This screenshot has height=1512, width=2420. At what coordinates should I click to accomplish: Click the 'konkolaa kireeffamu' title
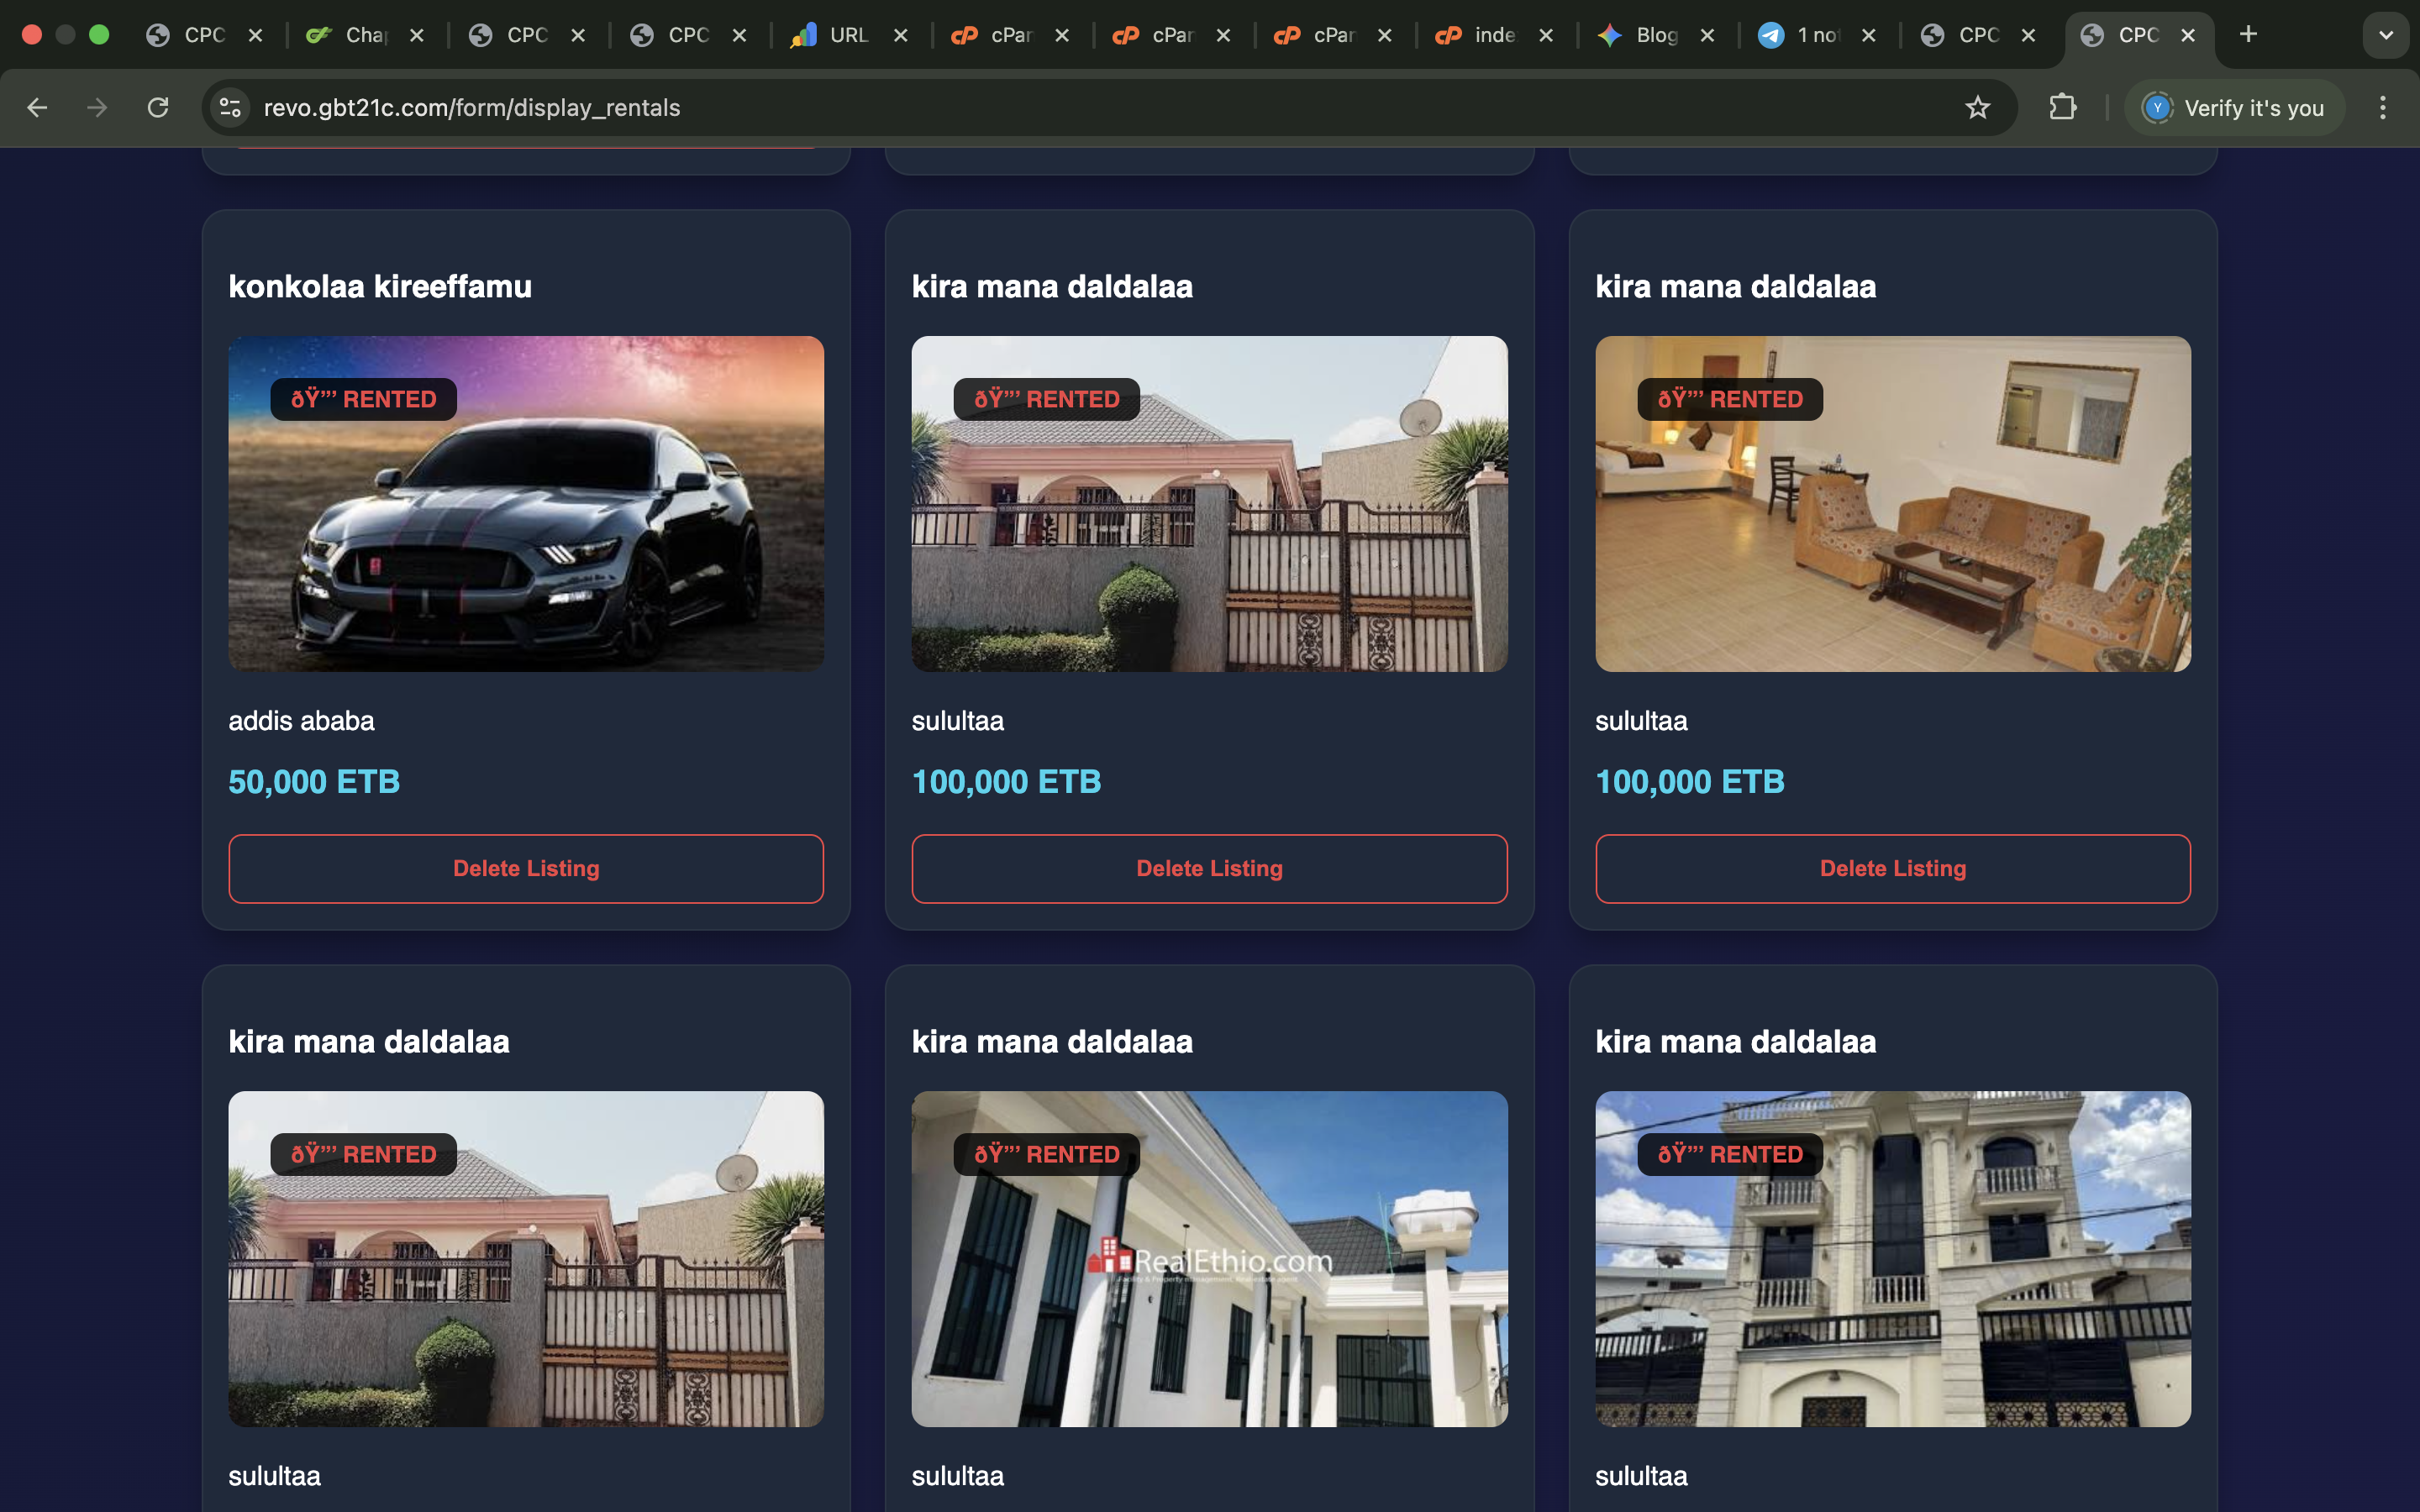[380, 286]
